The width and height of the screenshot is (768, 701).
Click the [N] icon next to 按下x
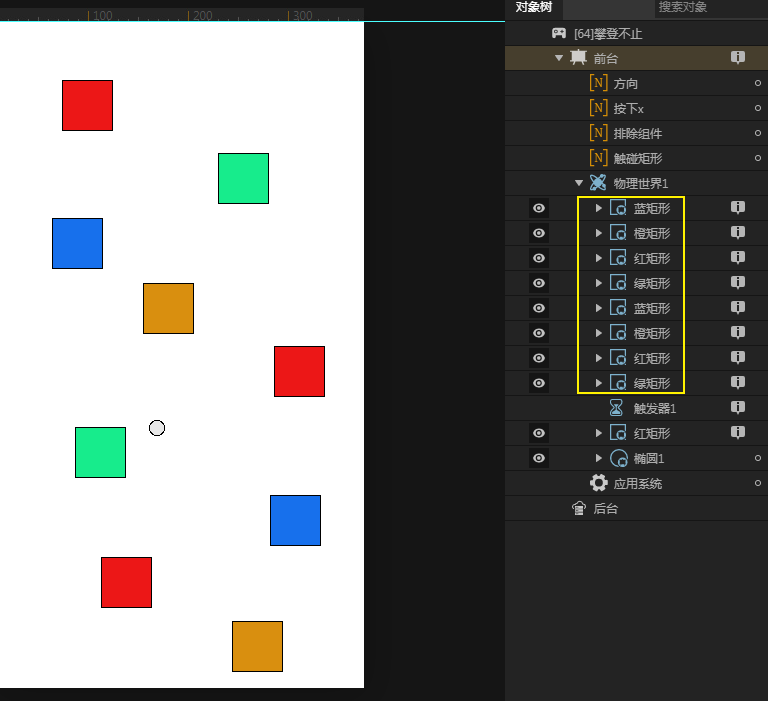pyautogui.click(x=599, y=108)
